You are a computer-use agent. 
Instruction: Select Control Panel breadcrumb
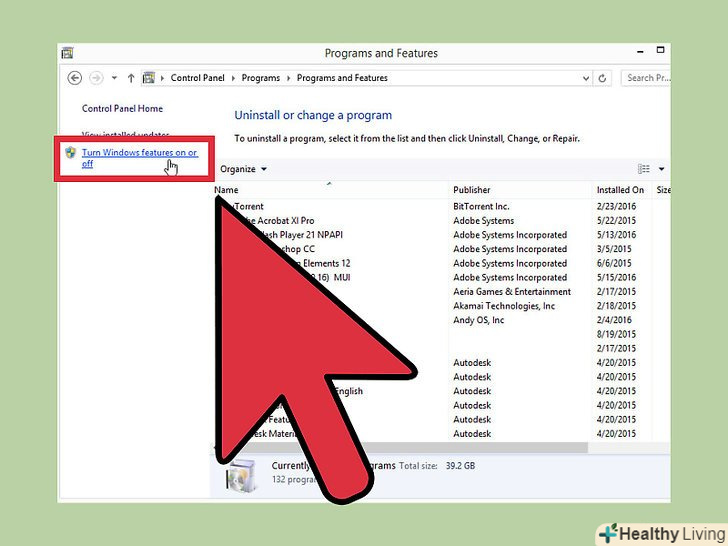point(197,78)
